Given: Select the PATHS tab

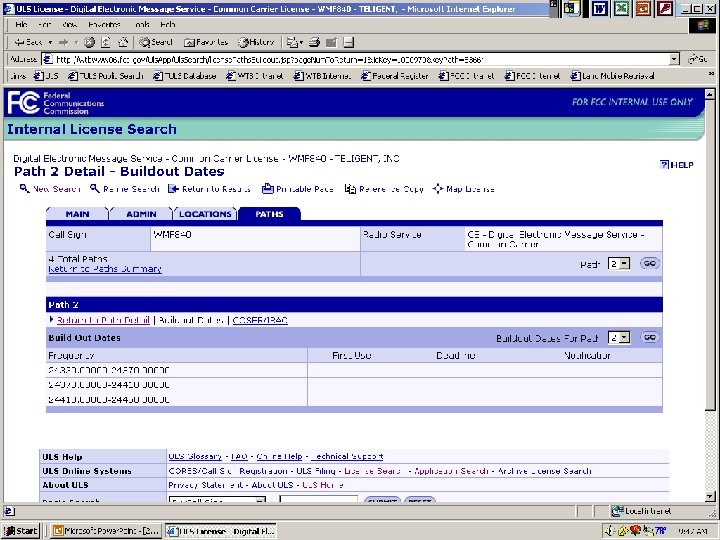Looking at the screenshot, I should click(x=269, y=214).
